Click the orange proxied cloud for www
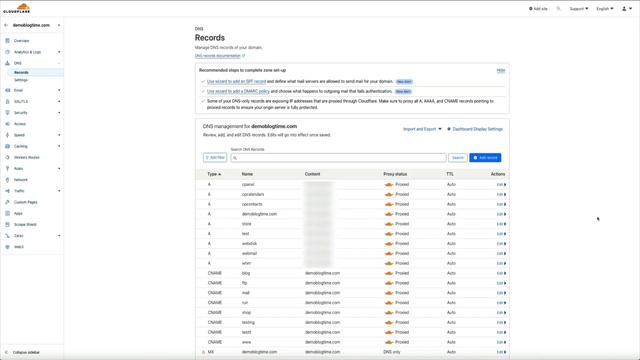This screenshot has width=640, height=360. (389, 342)
